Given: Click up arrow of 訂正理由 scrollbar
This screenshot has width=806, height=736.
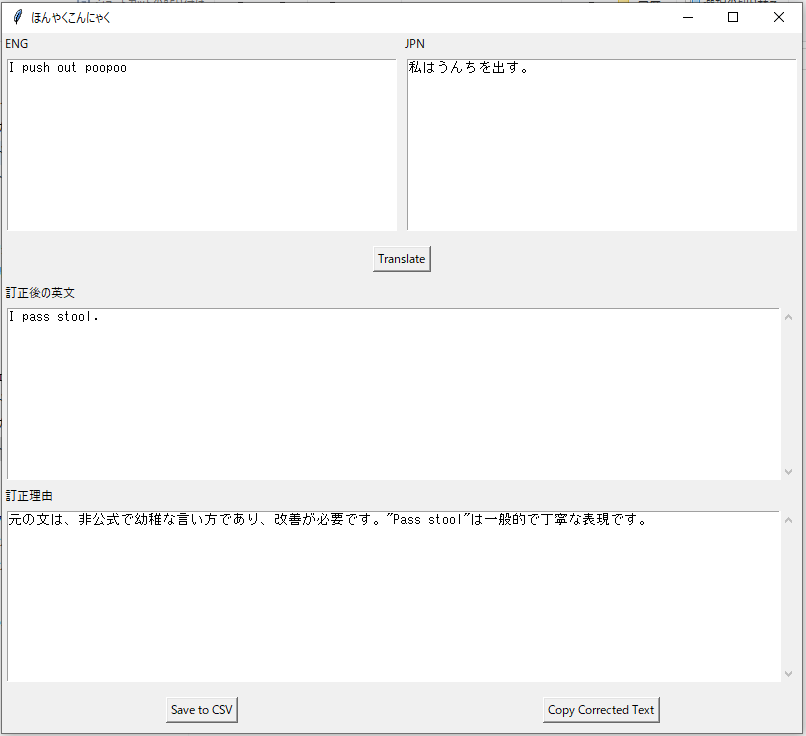Looking at the screenshot, I should point(789,520).
